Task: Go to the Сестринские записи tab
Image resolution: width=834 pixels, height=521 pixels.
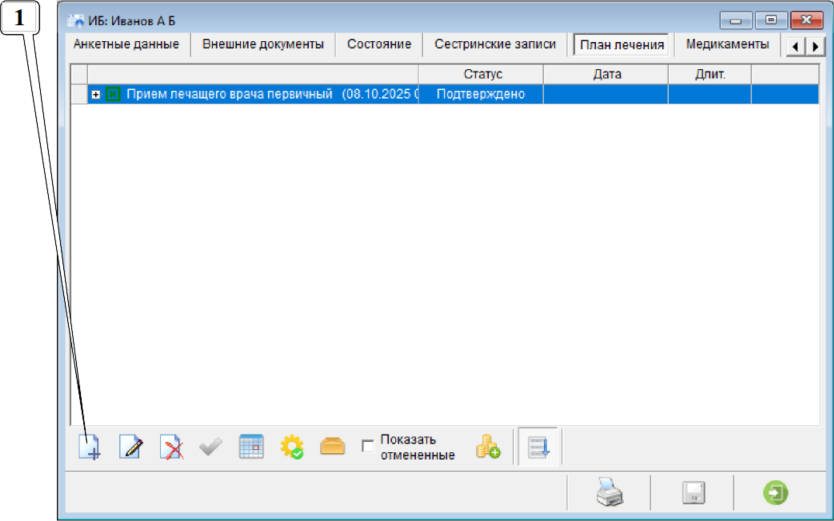Action: point(495,45)
